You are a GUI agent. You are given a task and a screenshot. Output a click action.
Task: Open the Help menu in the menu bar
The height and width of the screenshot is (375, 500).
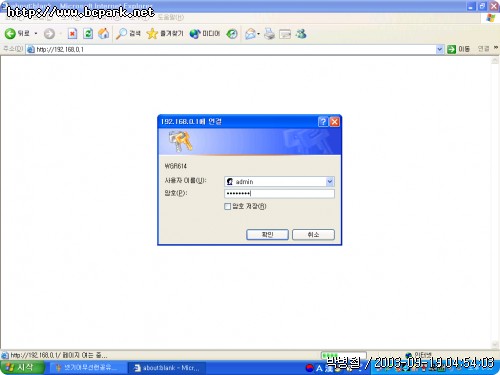[x=171, y=17]
